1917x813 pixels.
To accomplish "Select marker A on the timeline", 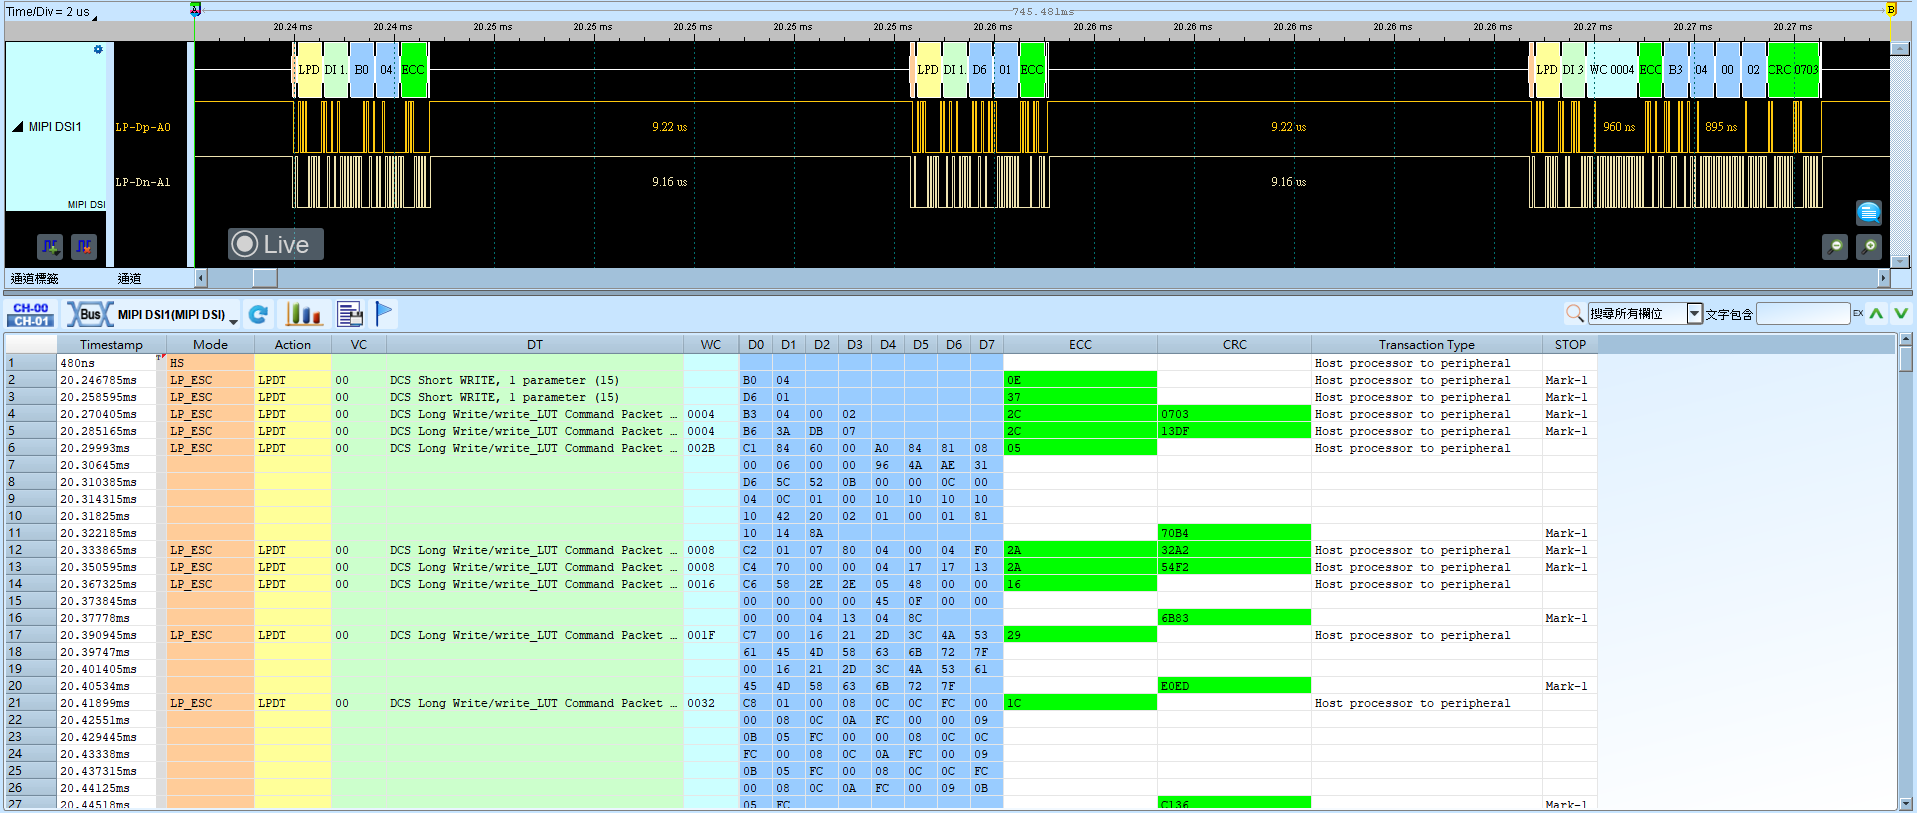I will (196, 9).
